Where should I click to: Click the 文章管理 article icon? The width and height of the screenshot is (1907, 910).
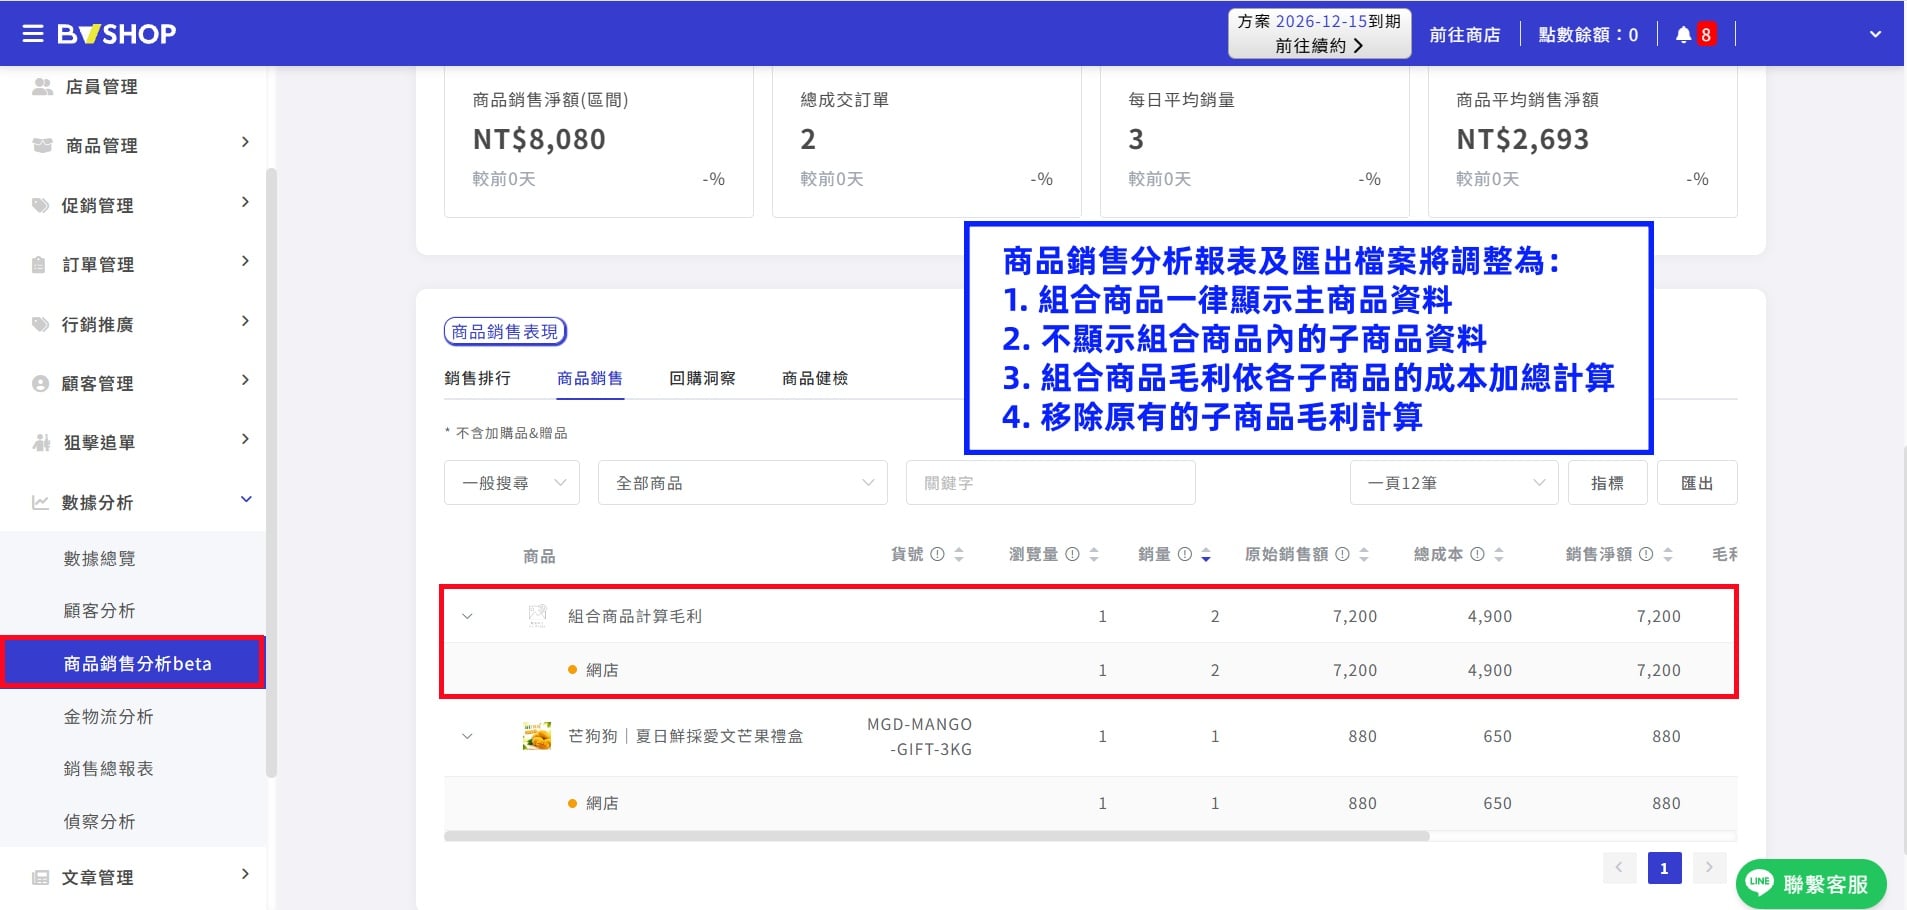pos(40,877)
